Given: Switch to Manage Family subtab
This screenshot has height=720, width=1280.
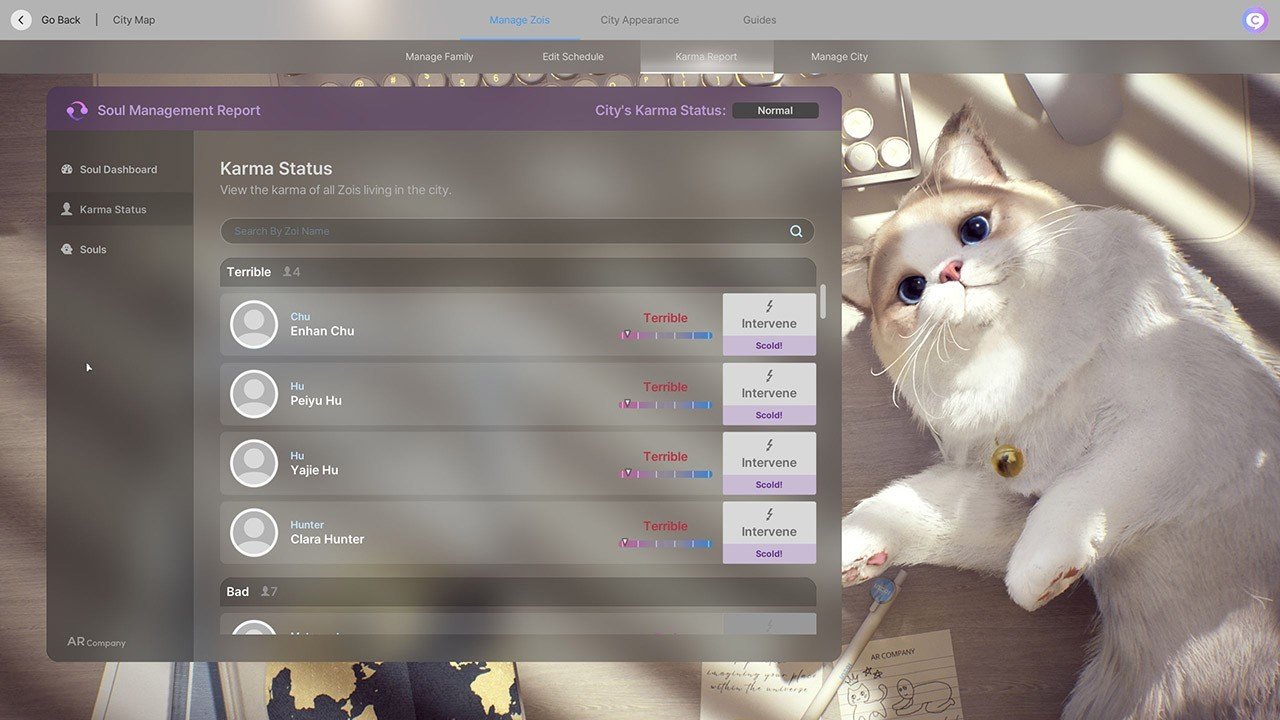Looking at the screenshot, I should [439, 57].
